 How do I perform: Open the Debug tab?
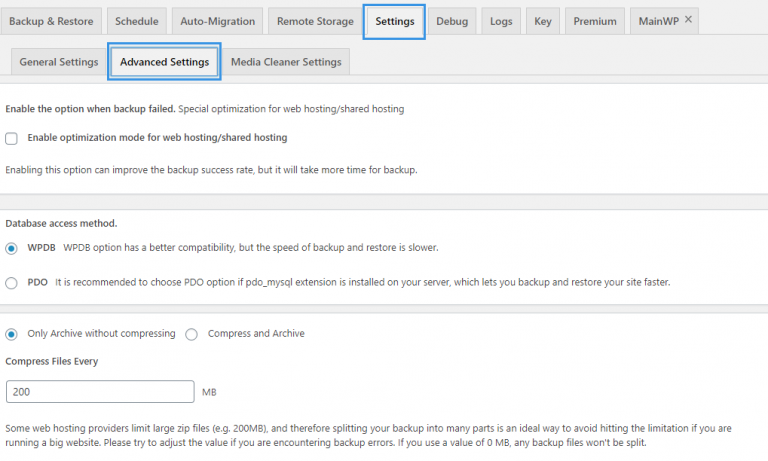pyautogui.click(x=452, y=21)
